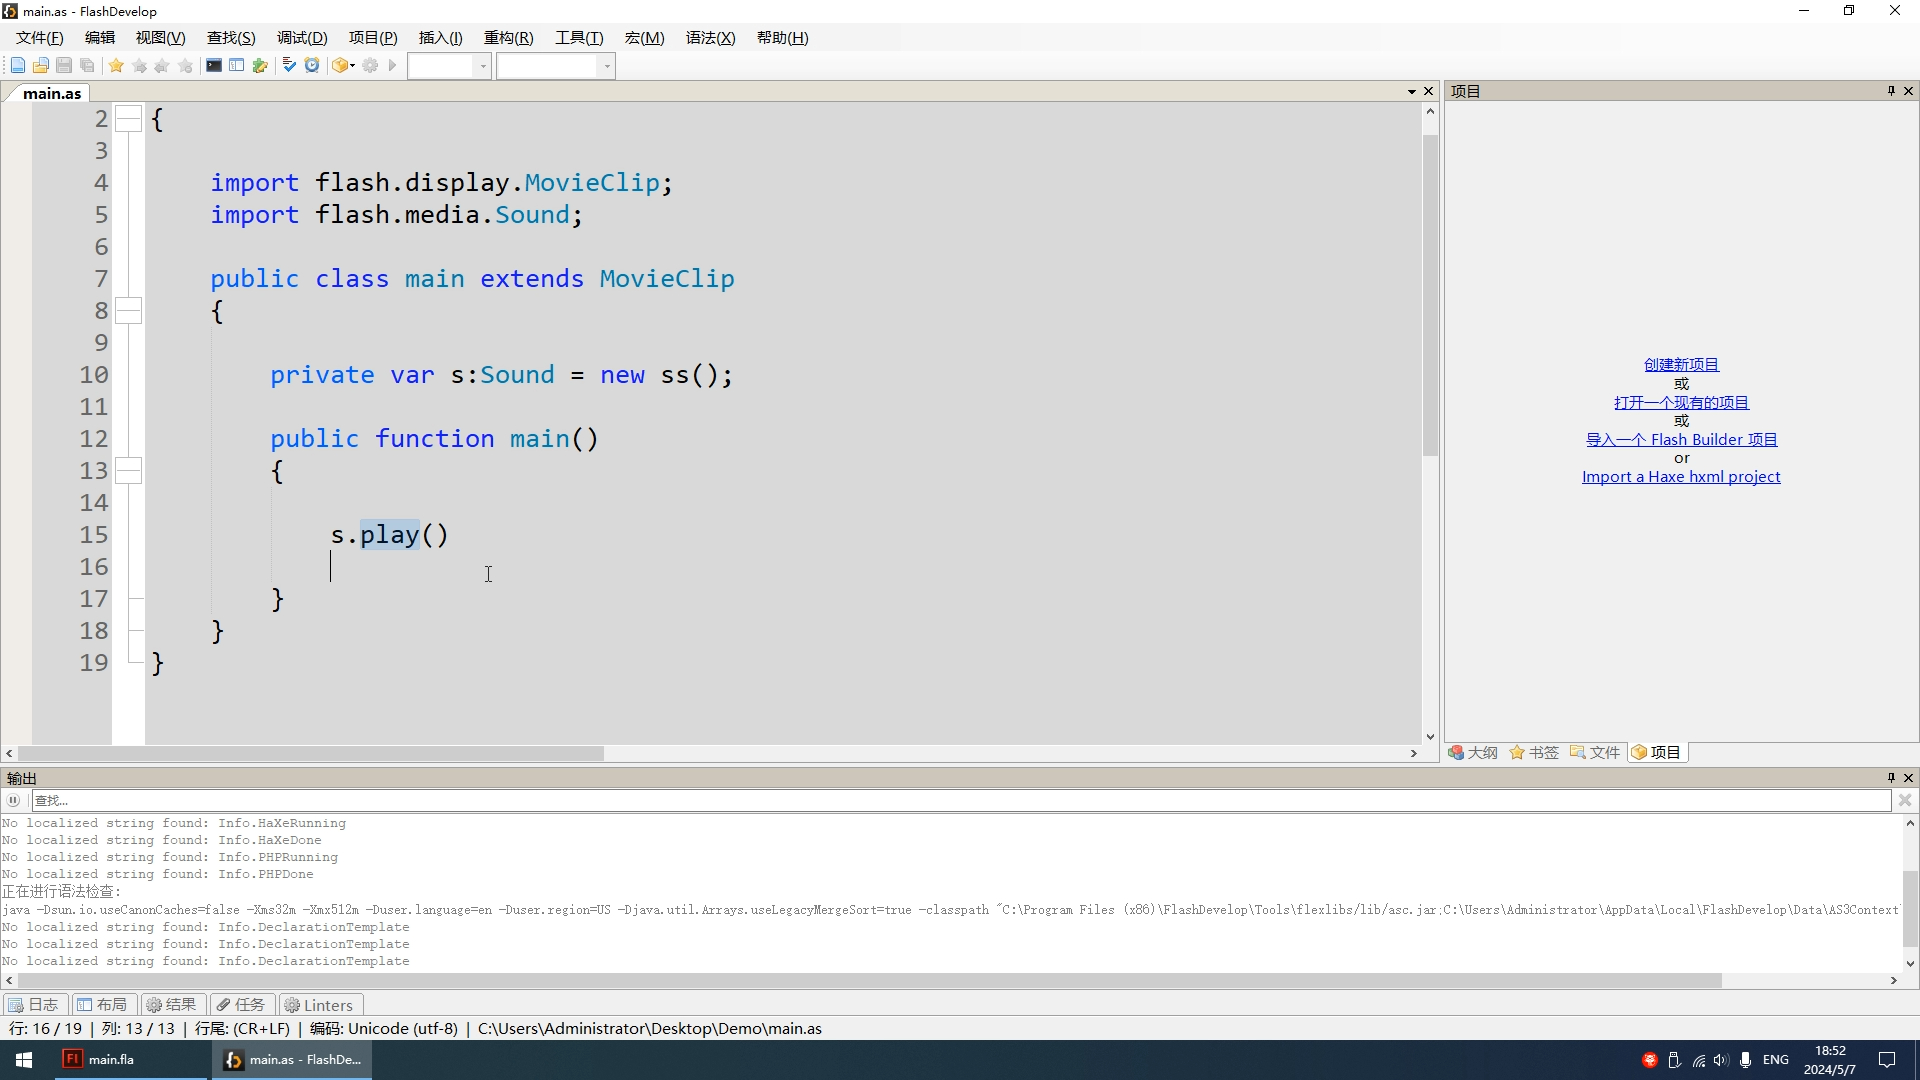Open the plugin puzzle-piece icon
This screenshot has height=1080, width=1920.
pyautogui.click(x=260, y=66)
